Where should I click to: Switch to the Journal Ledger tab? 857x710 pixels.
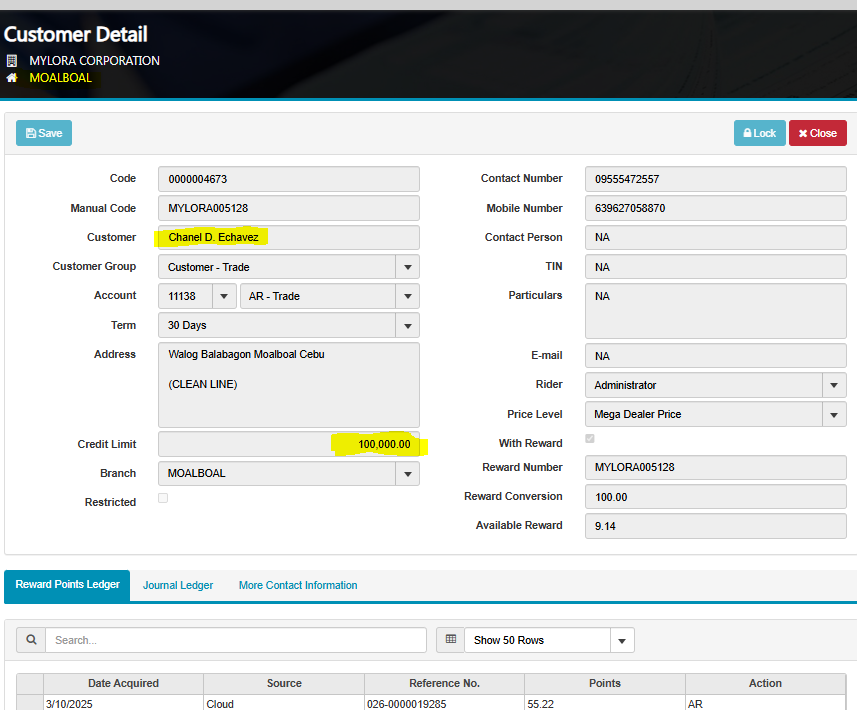178,585
